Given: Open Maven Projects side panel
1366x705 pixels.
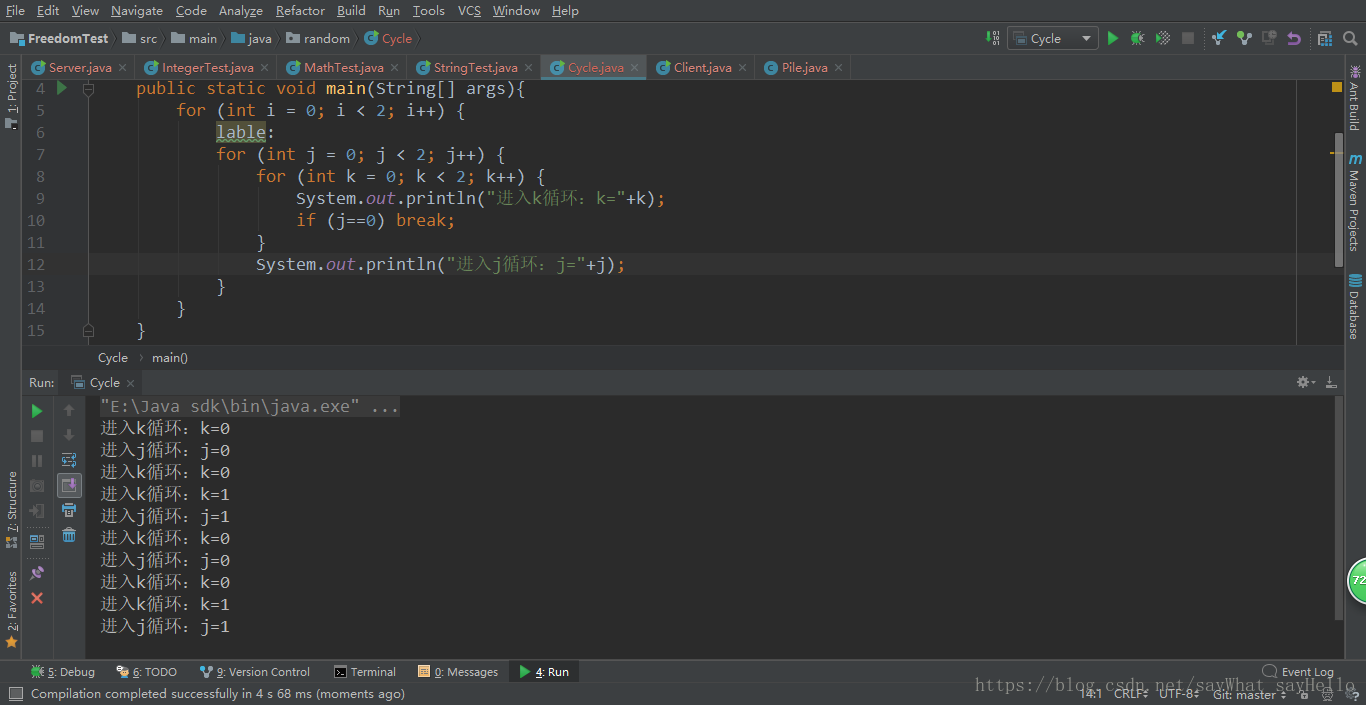Looking at the screenshot, I should coord(1355,201).
